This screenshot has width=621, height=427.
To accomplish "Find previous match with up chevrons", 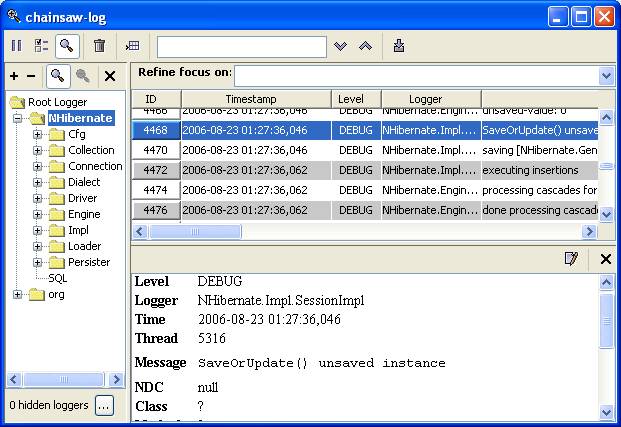I will point(365,46).
